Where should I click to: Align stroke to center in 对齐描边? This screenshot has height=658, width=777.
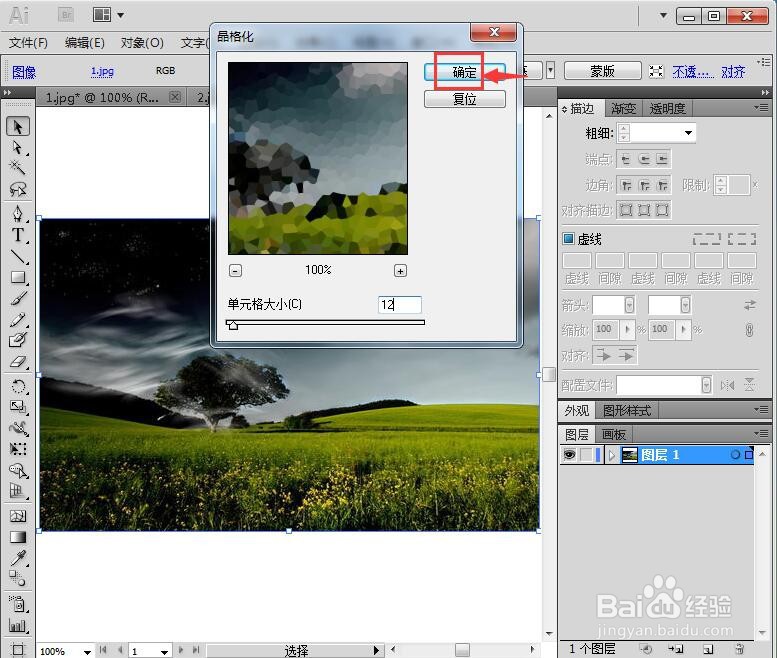pyautogui.click(x=626, y=210)
